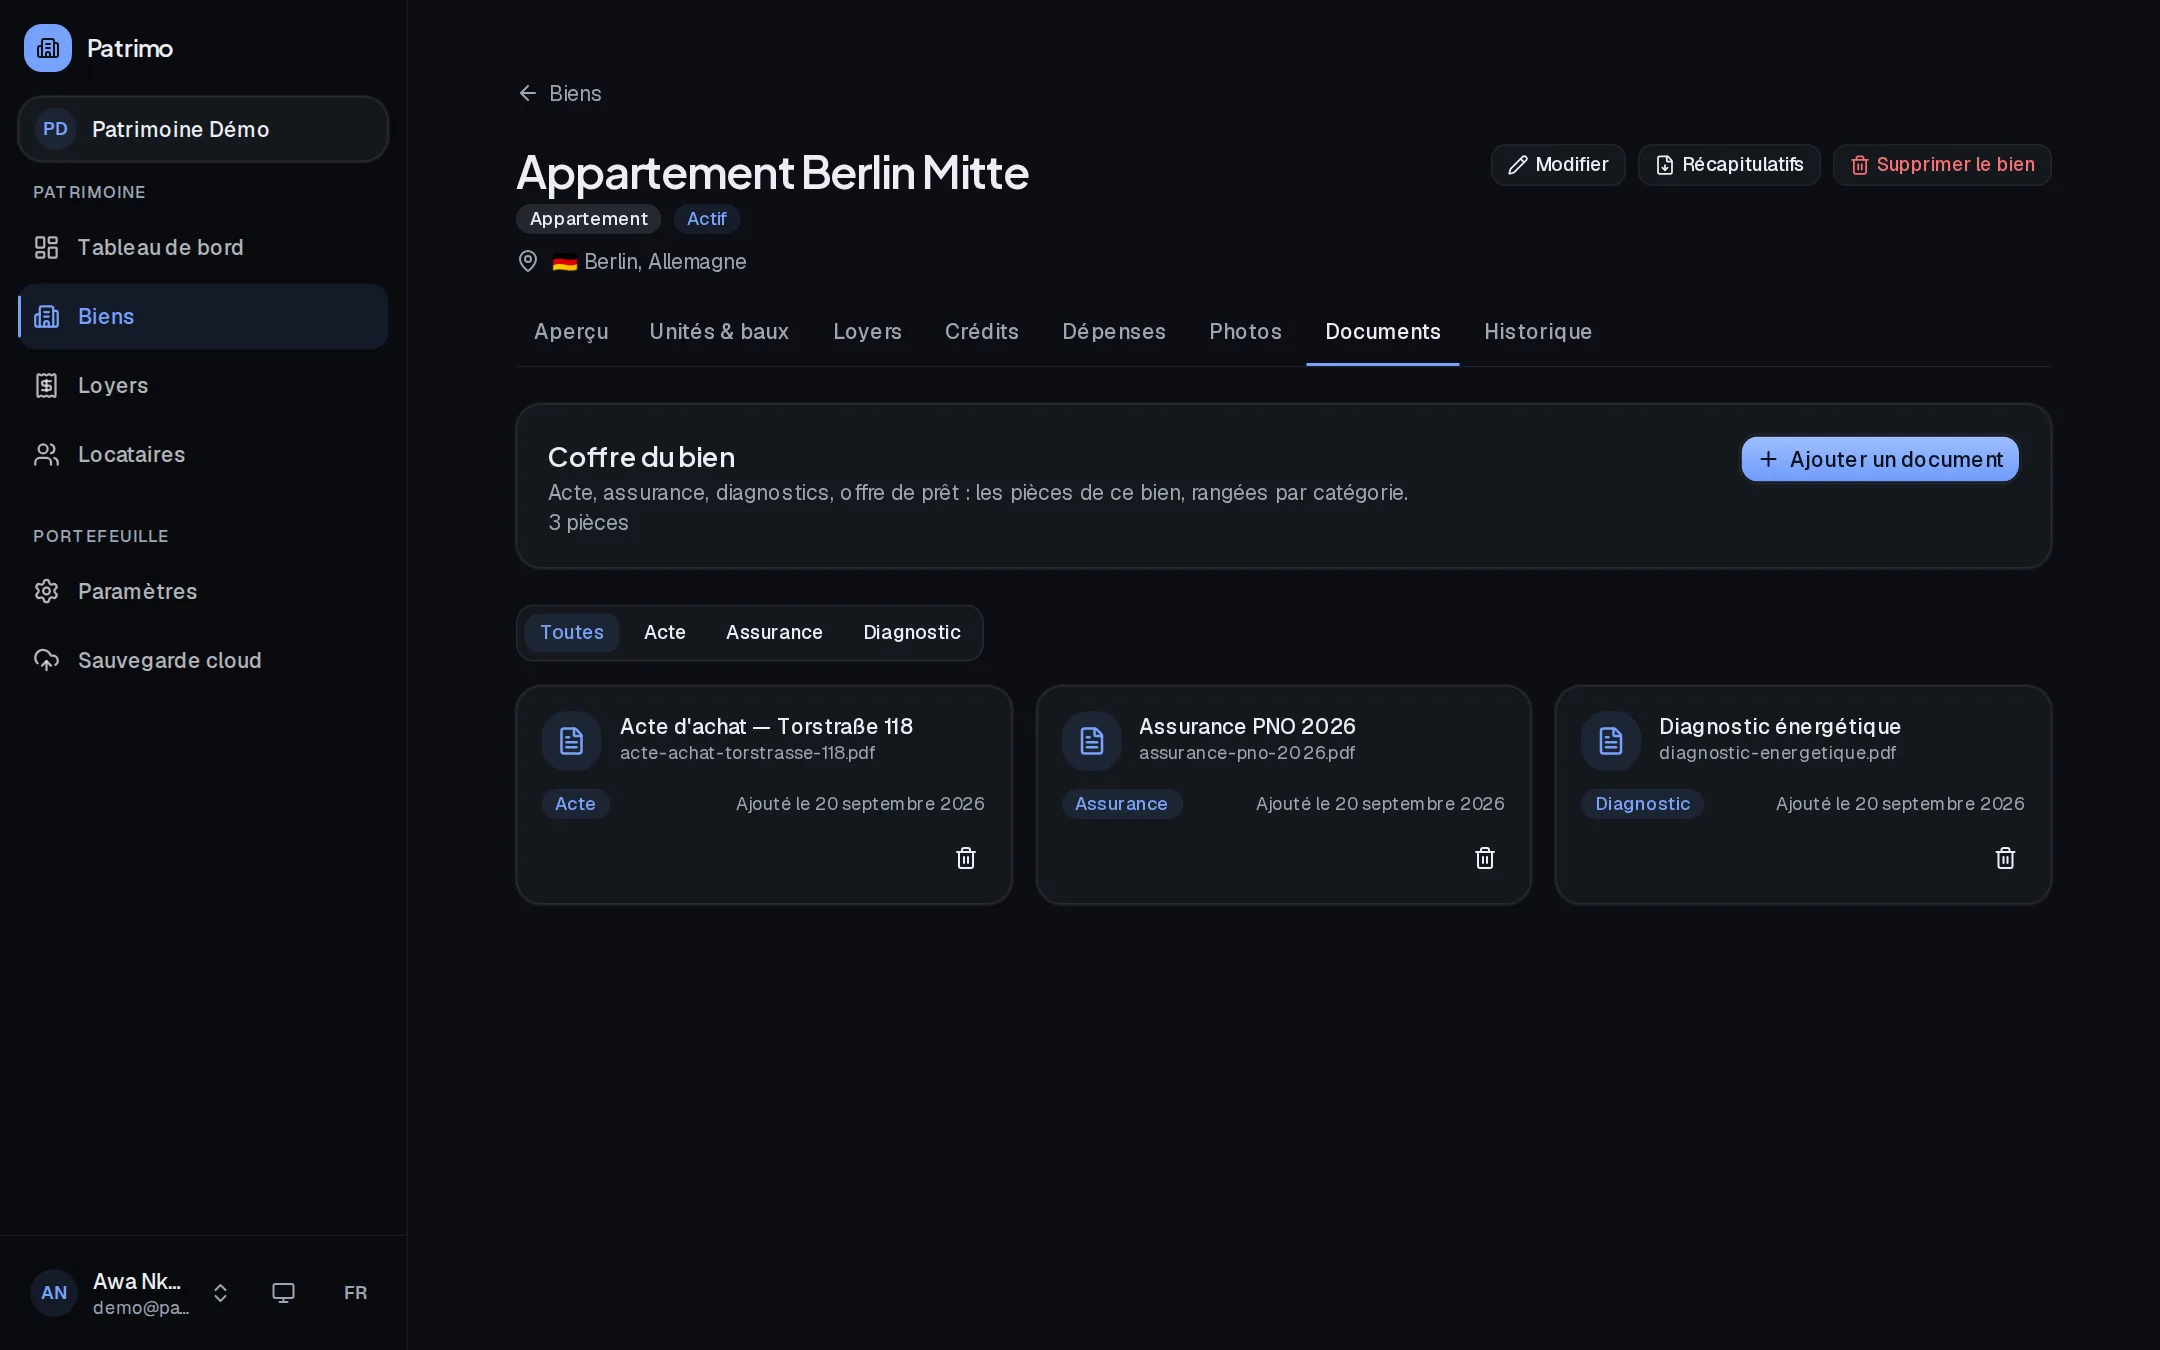Open Paramètres settings
The height and width of the screenshot is (1350, 2160).
pos(203,591)
